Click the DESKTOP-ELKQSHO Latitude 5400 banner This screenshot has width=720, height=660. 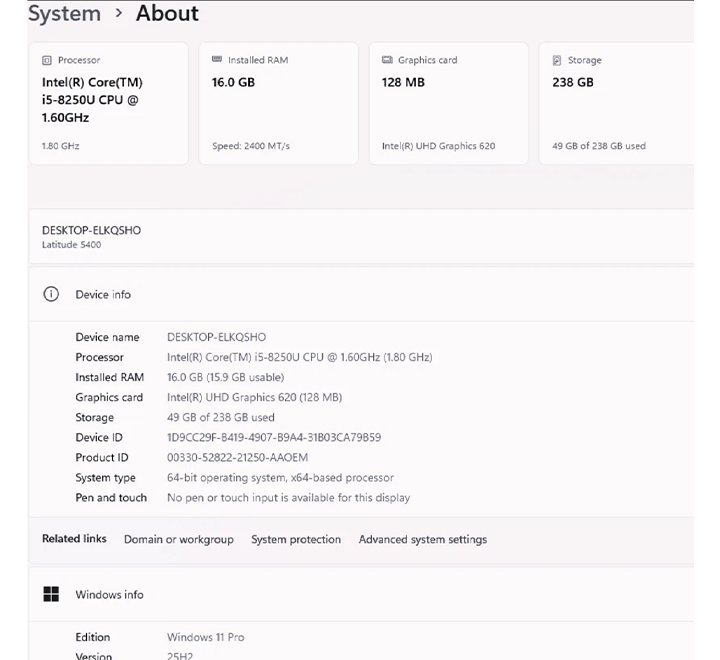361,236
